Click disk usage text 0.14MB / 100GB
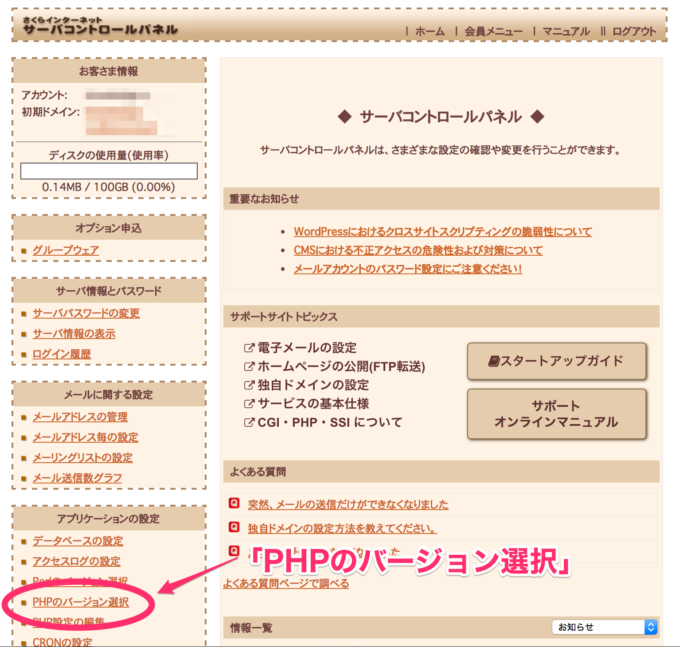 (x=108, y=187)
